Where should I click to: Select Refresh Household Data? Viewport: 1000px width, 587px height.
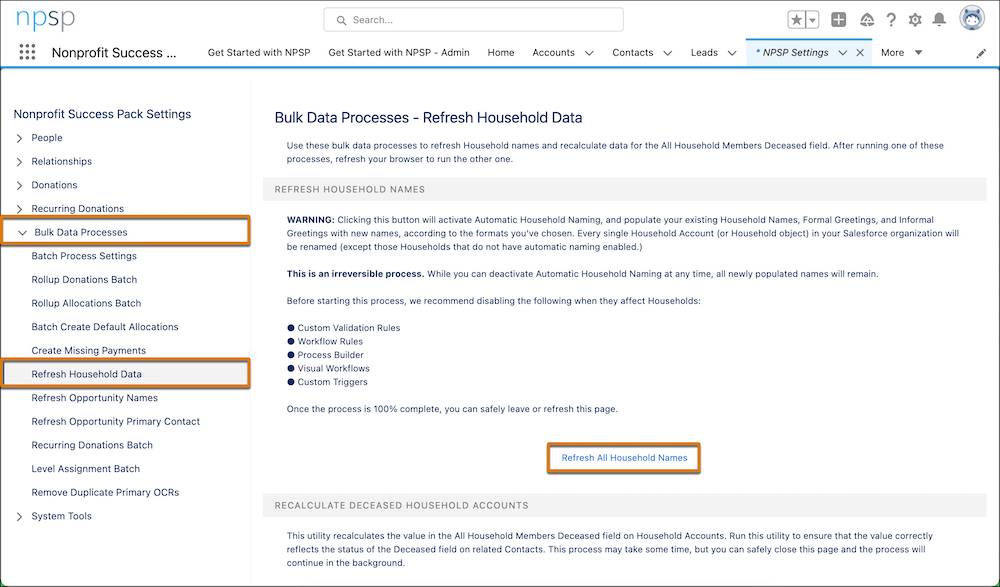125,374
